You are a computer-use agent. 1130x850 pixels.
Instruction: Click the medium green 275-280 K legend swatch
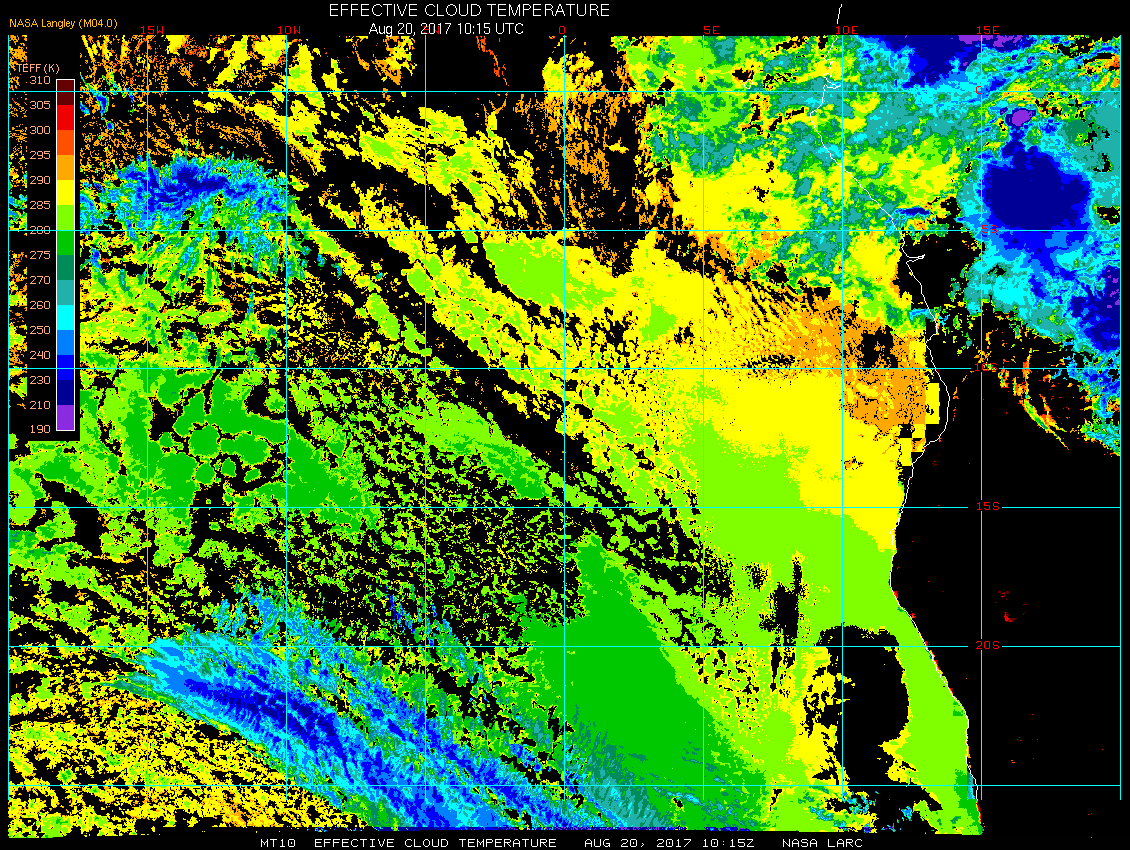(x=66, y=242)
